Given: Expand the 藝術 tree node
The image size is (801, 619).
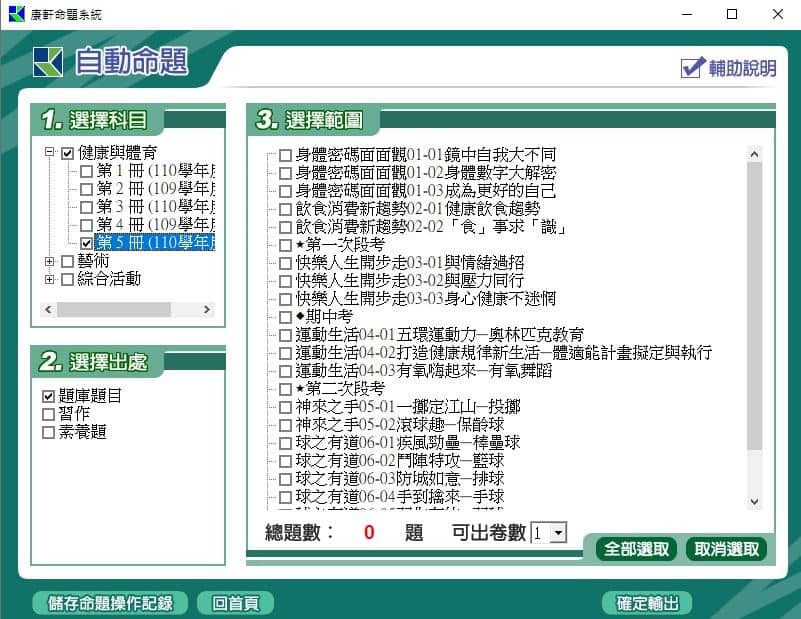Looking at the screenshot, I should [x=49, y=261].
